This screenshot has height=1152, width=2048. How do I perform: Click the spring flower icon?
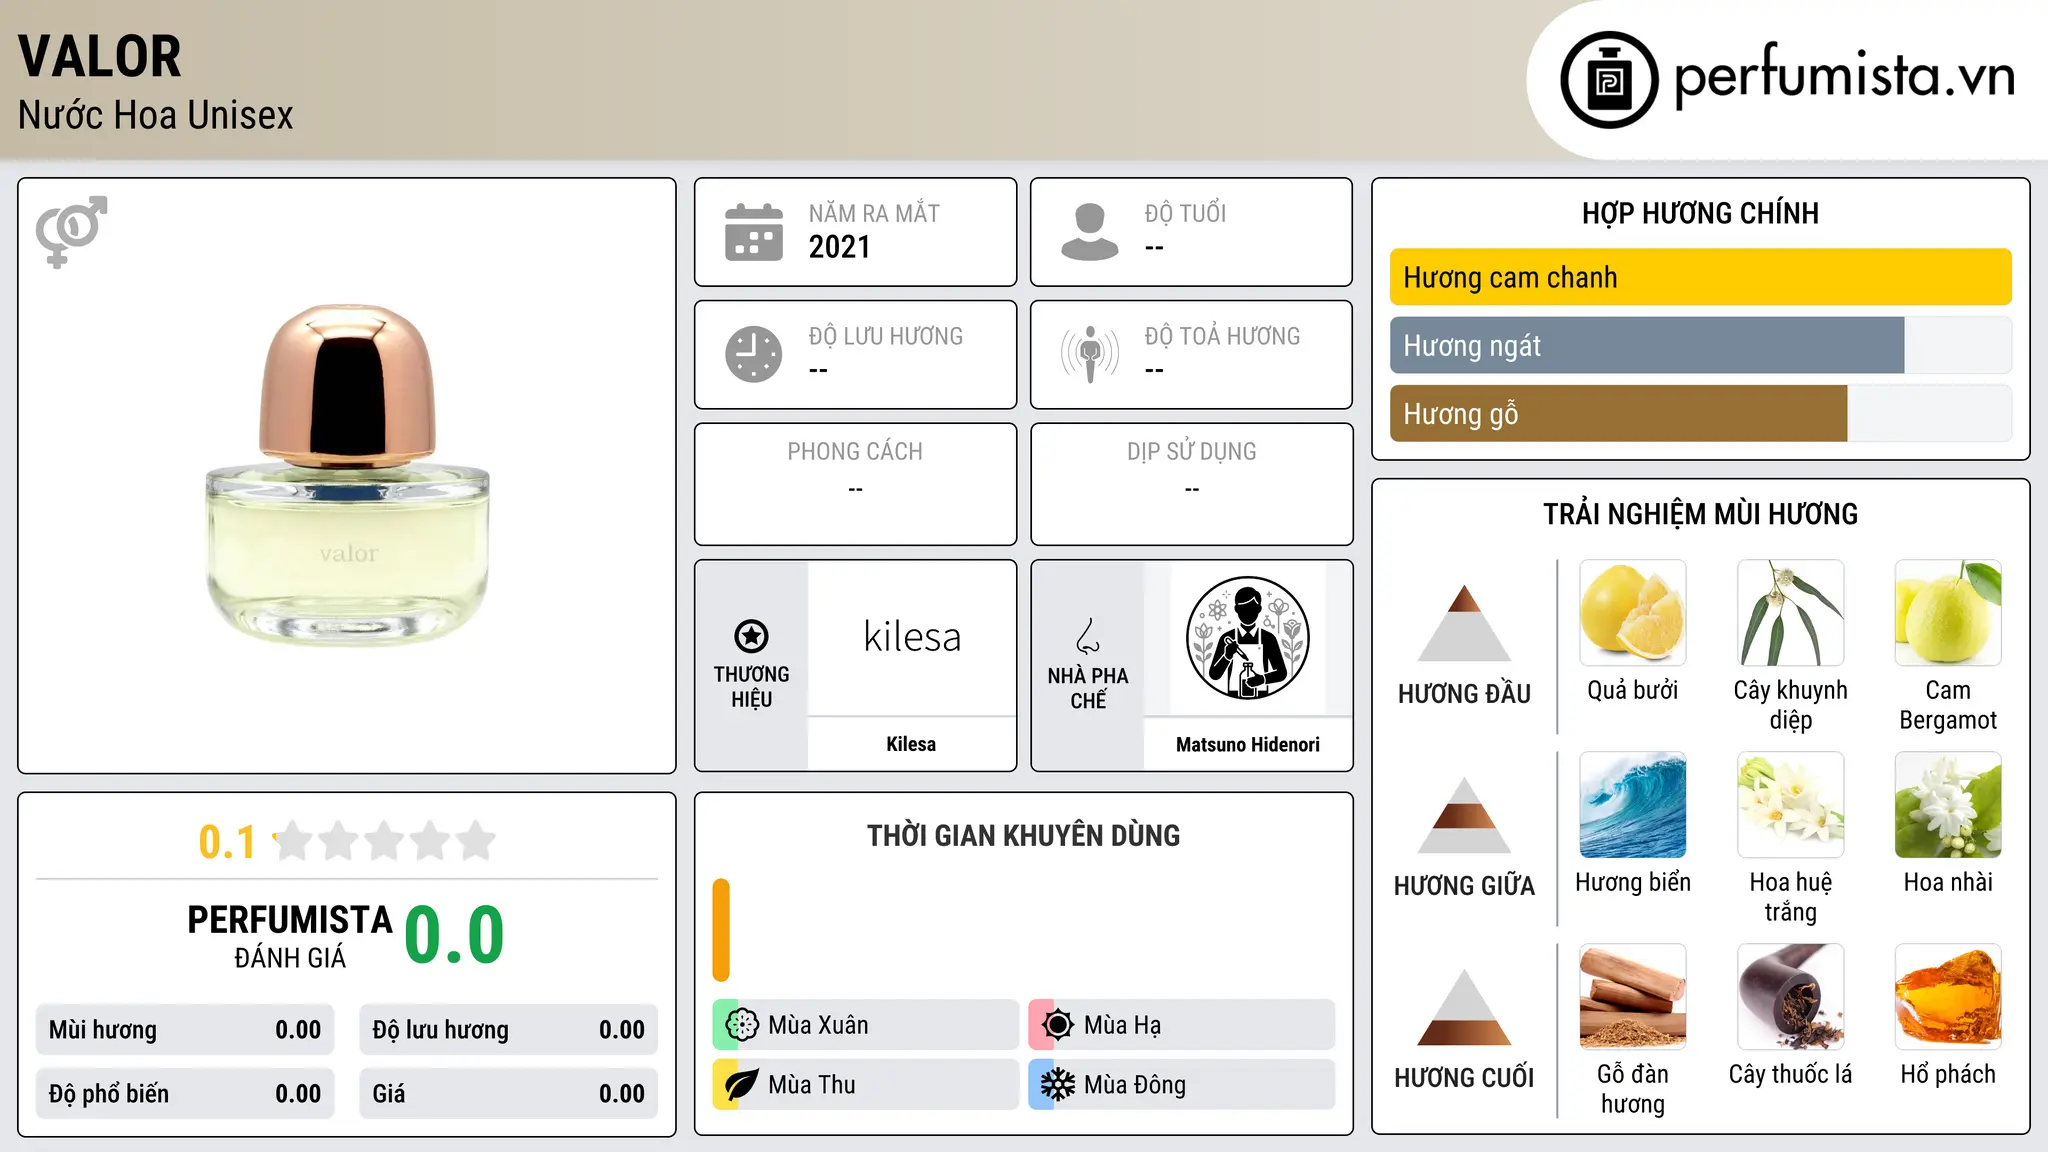click(741, 1025)
